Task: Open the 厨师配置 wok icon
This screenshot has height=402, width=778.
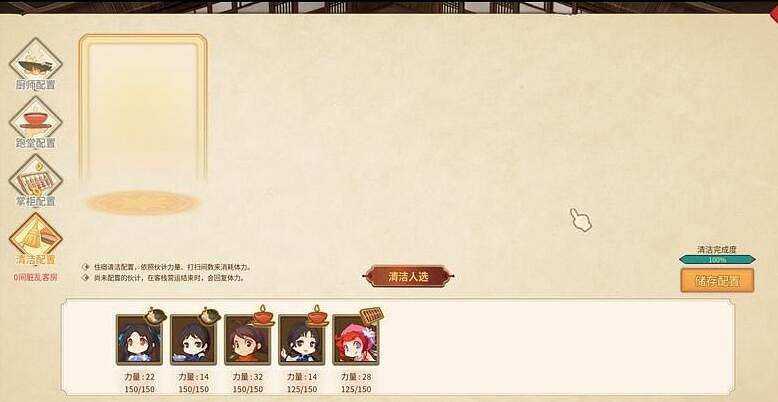Action: [x=36, y=62]
